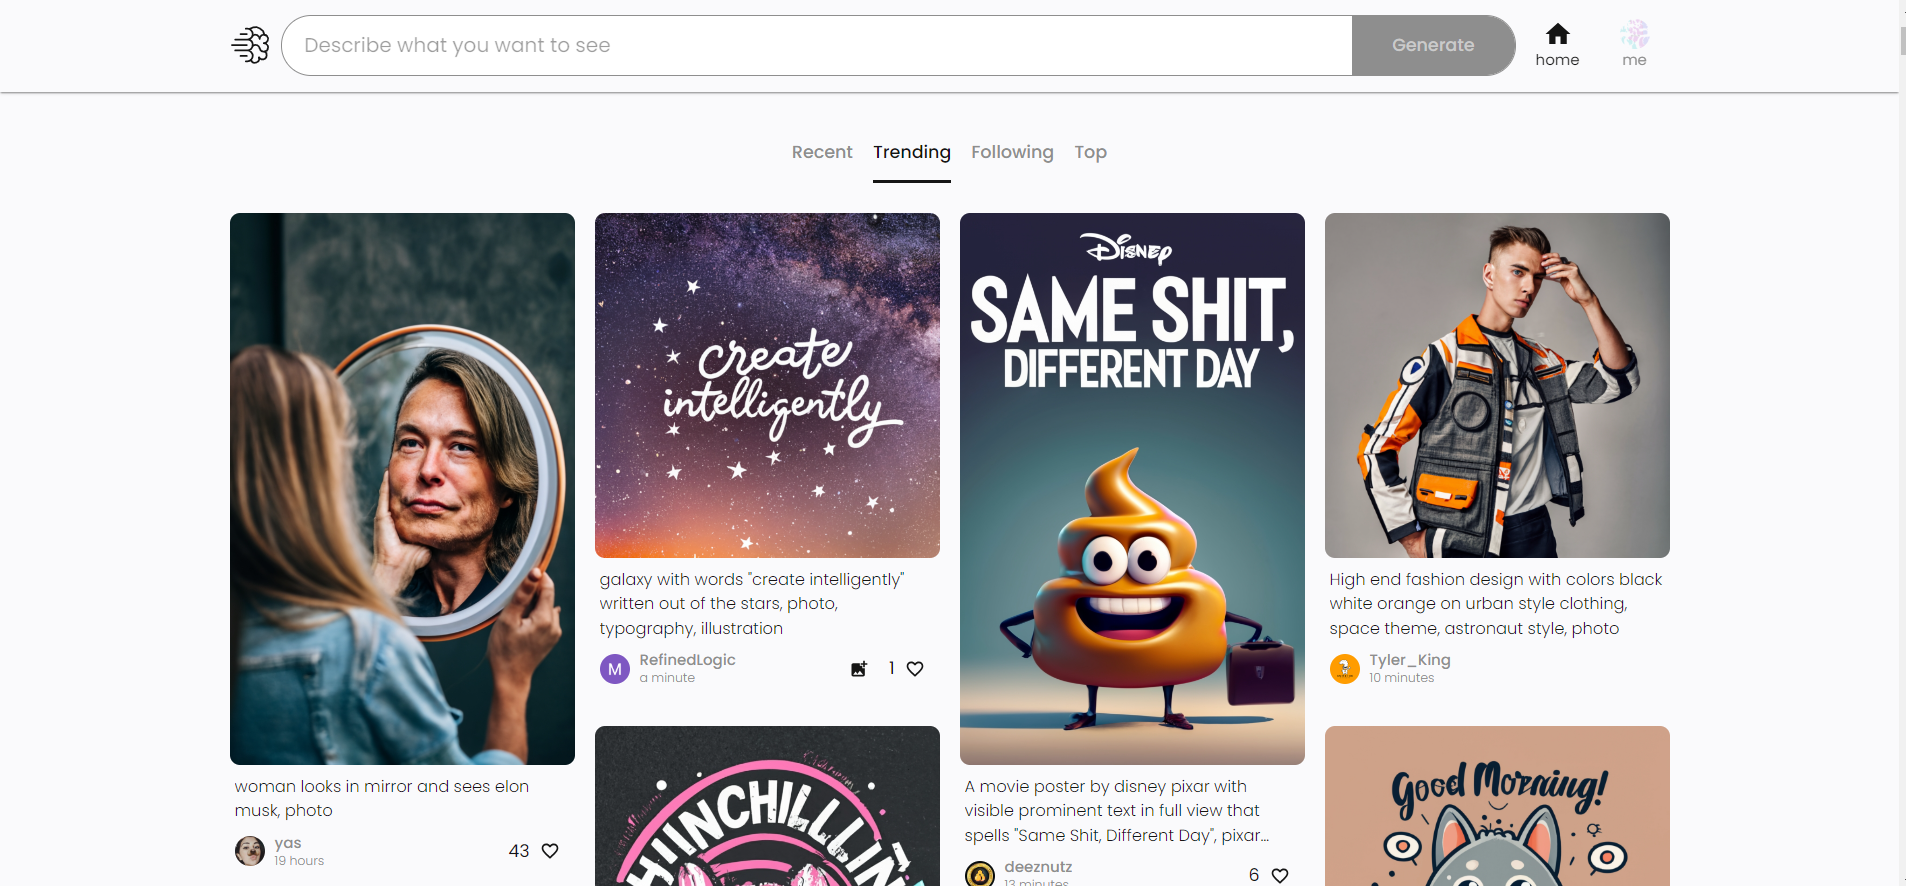Open the fashion astronaut jacket image
Screen dimensions: 1906x886
point(1497,385)
